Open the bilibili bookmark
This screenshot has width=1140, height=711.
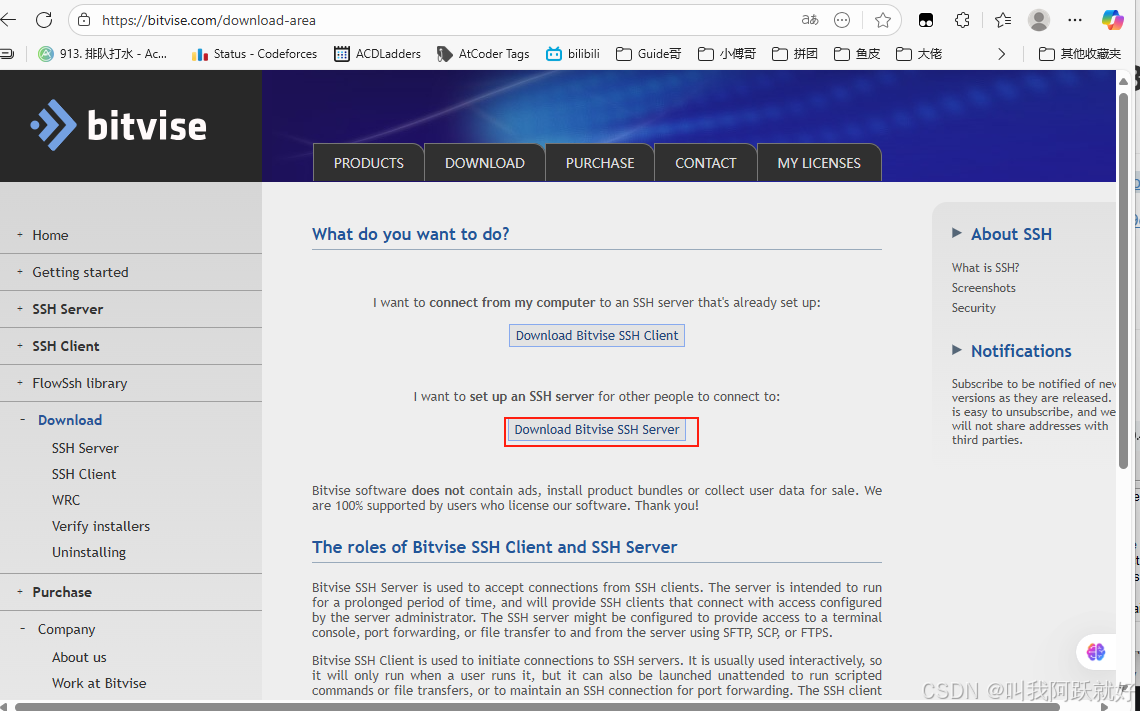pyautogui.click(x=573, y=54)
